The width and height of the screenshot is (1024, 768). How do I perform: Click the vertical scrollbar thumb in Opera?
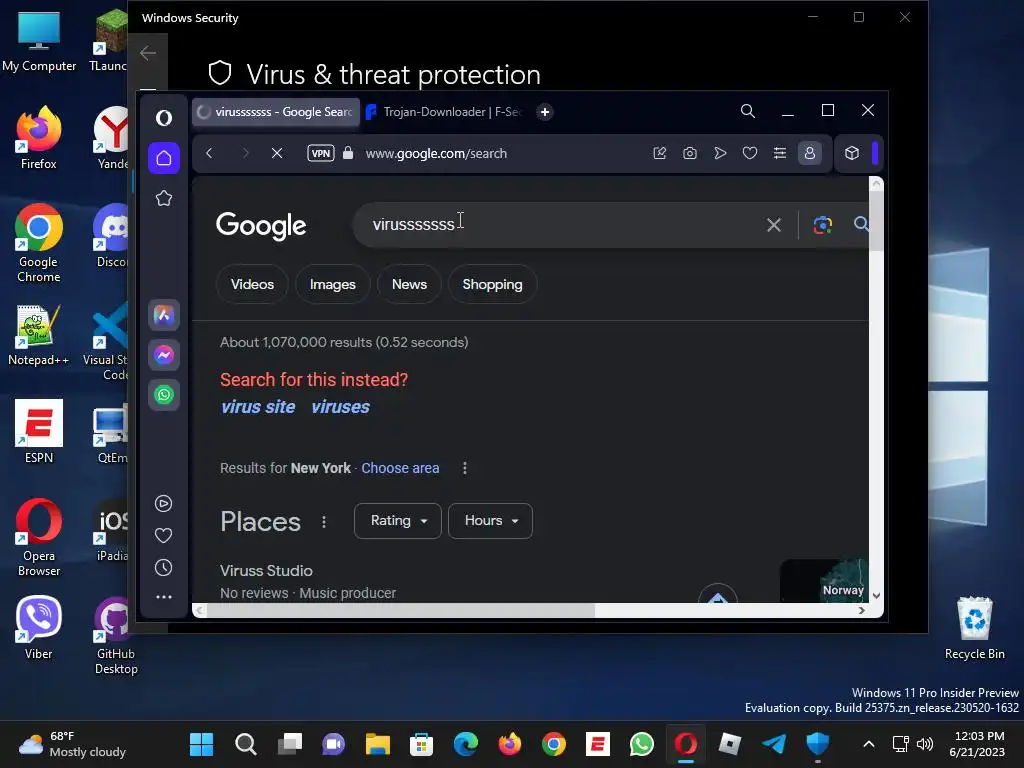pyautogui.click(x=876, y=222)
